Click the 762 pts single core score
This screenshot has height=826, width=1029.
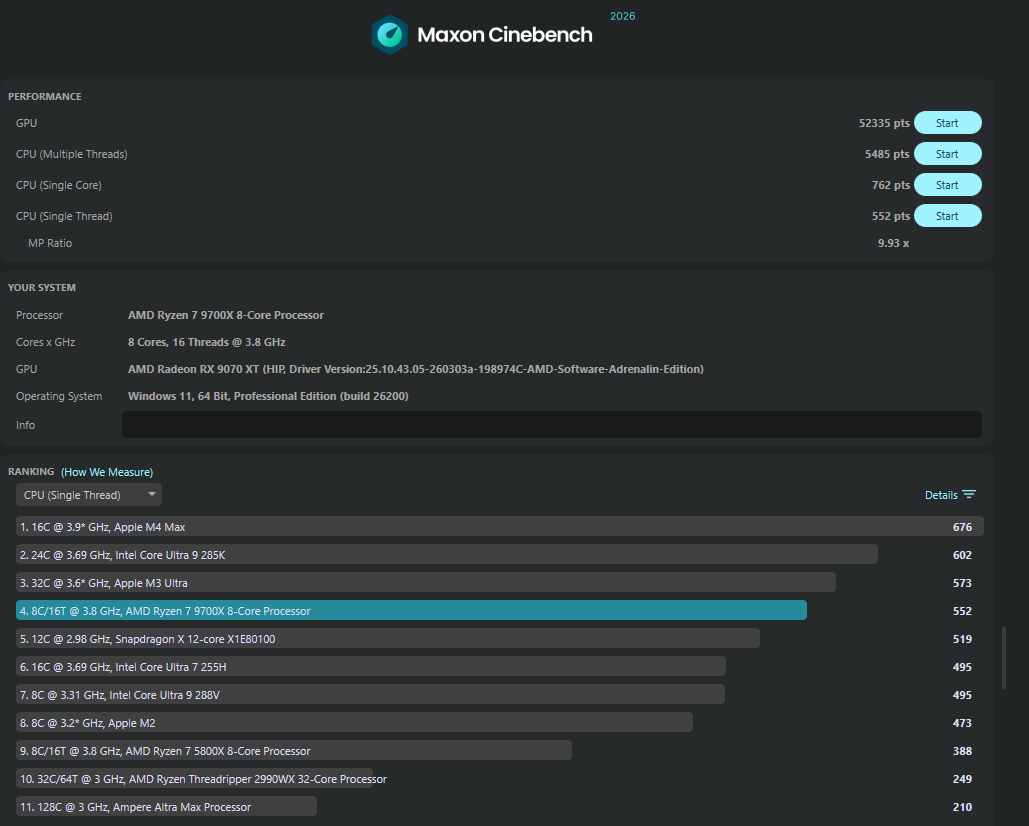[x=891, y=185]
